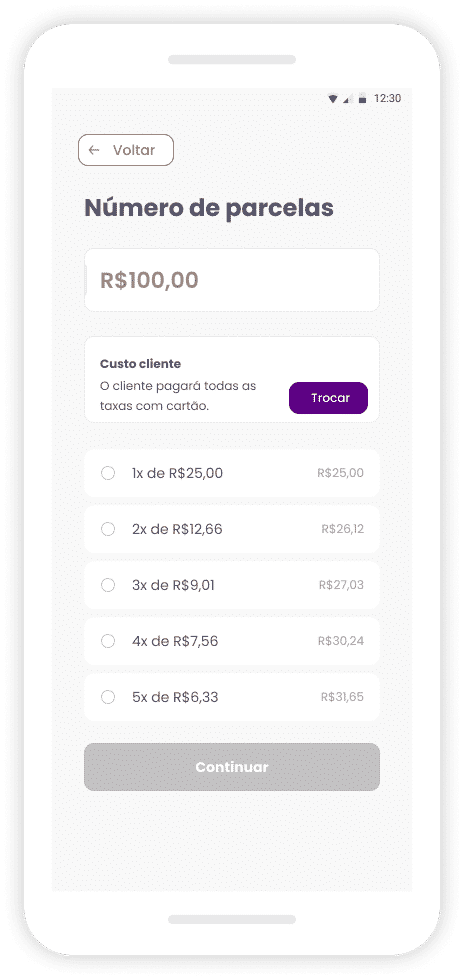Tap the R$27,03 total on the third row
The height and width of the screenshot is (979, 464).
click(x=341, y=585)
